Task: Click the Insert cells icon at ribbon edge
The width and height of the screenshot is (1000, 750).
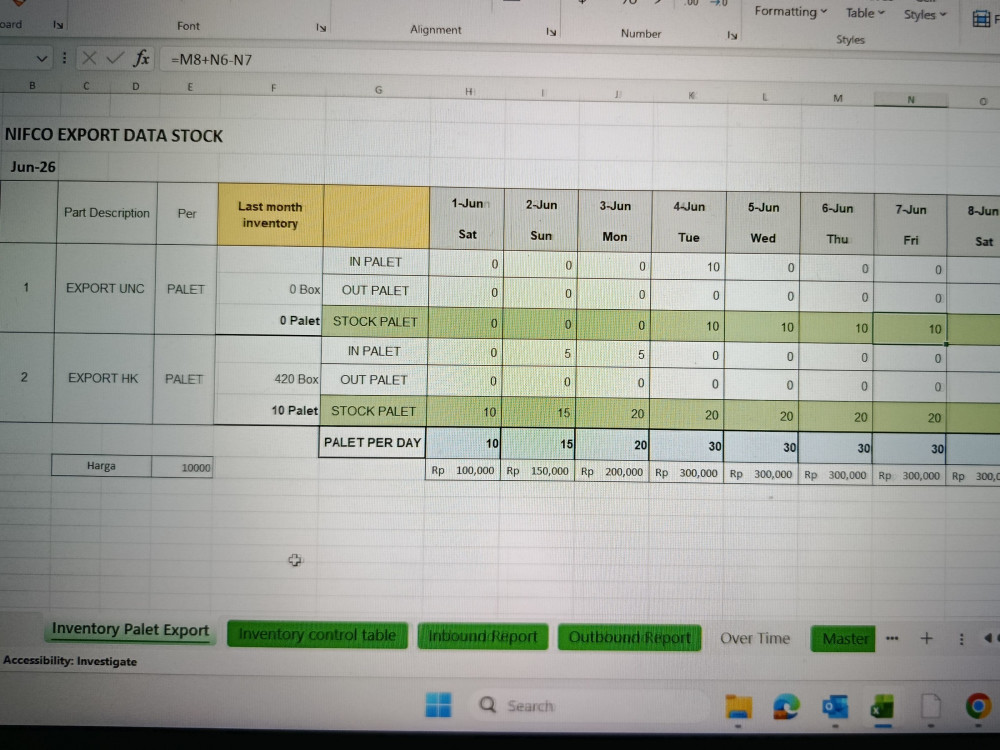Action: (x=981, y=19)
